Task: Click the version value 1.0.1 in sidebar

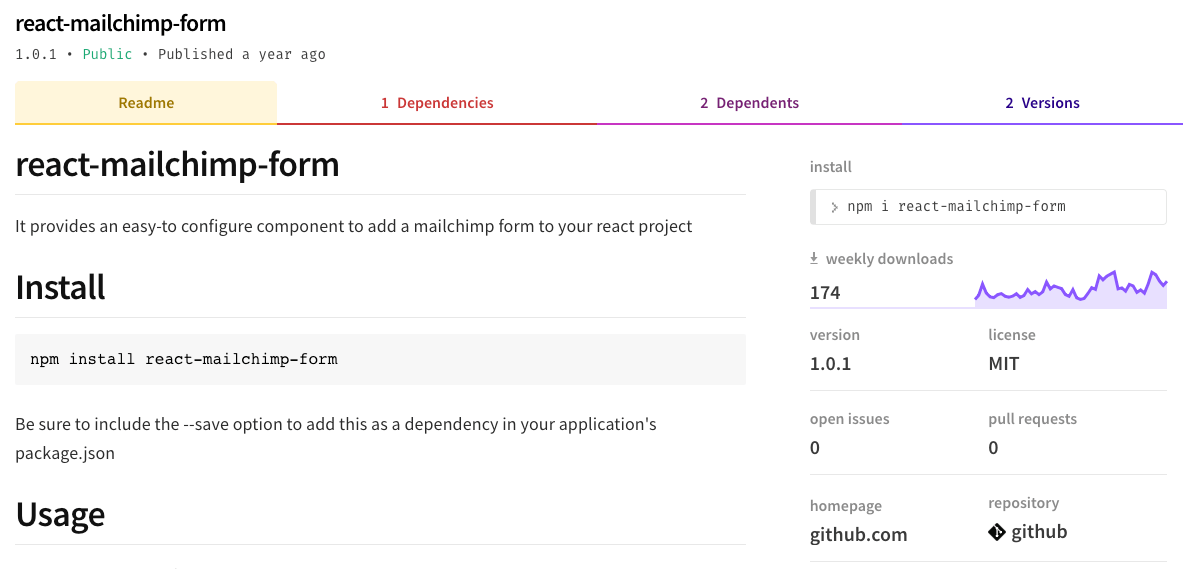Action: coord(831,364)
